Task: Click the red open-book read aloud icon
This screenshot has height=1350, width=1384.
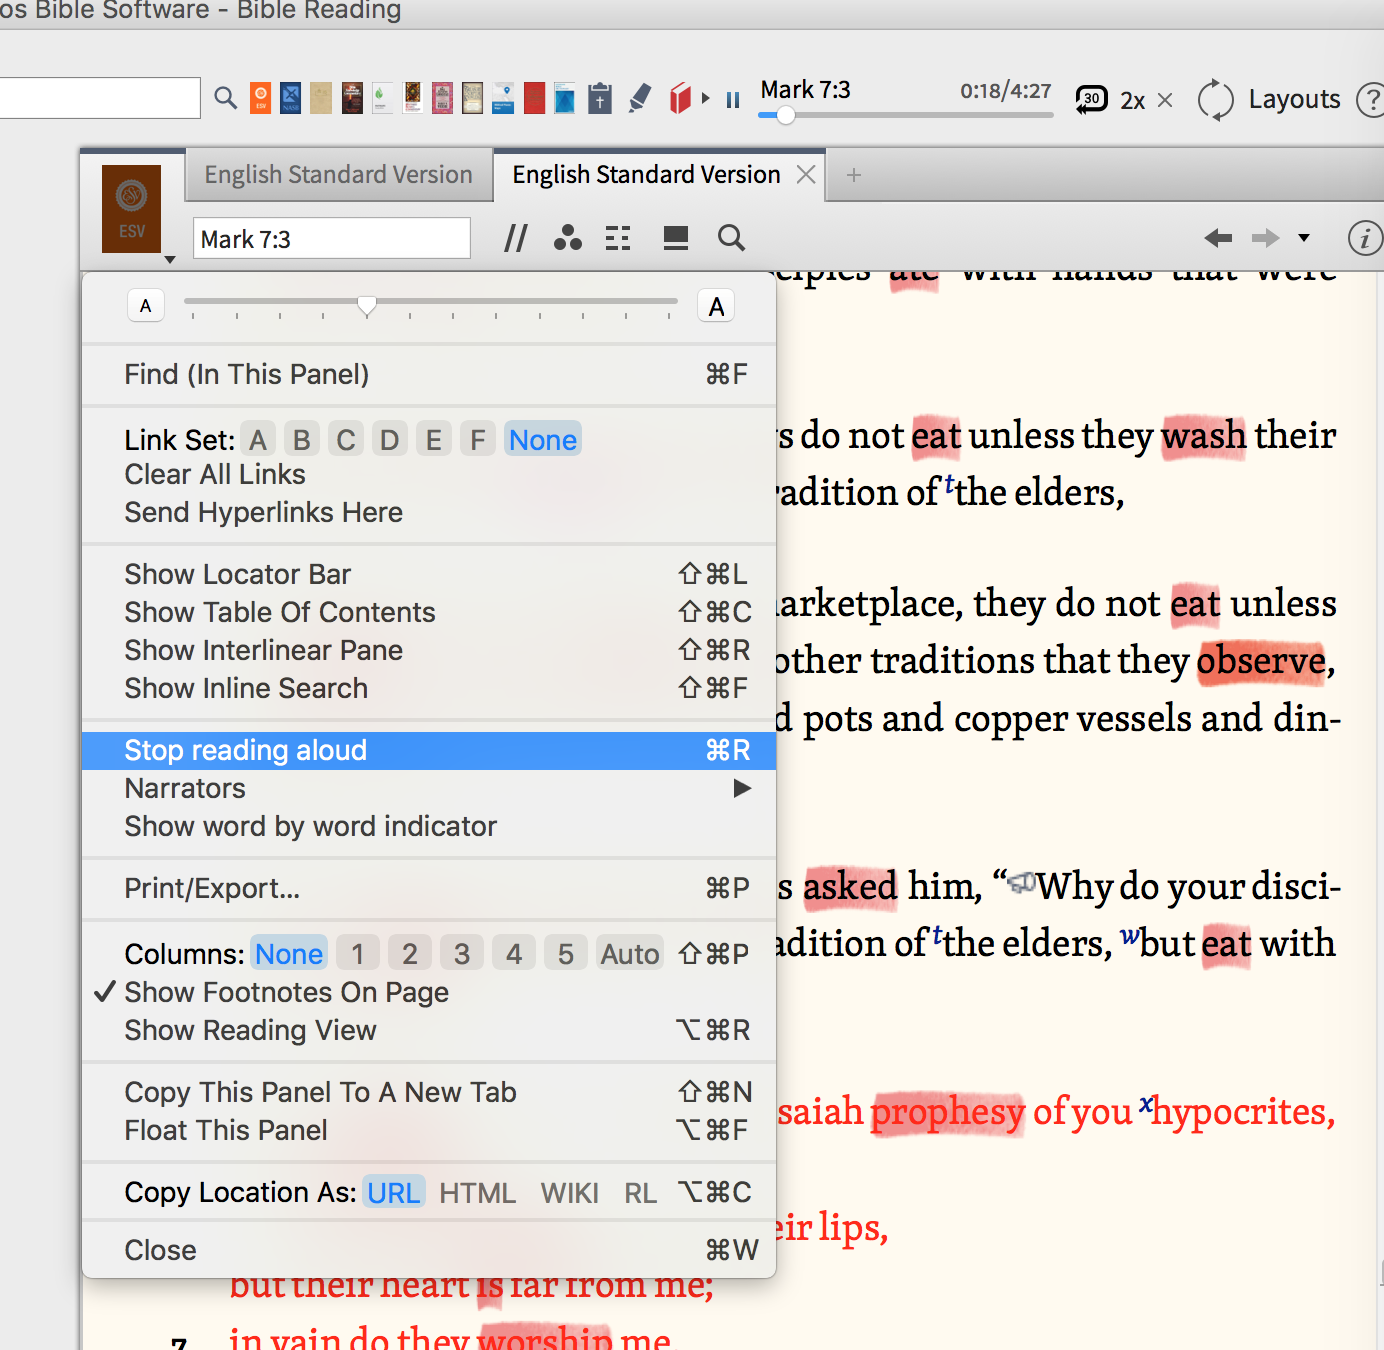Action: point(680,98)
